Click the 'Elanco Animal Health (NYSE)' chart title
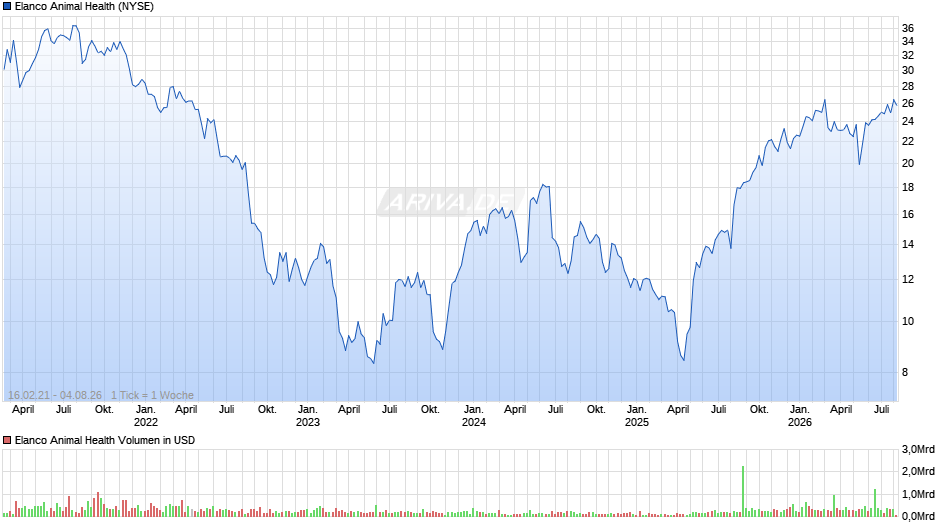 point(84,7)
